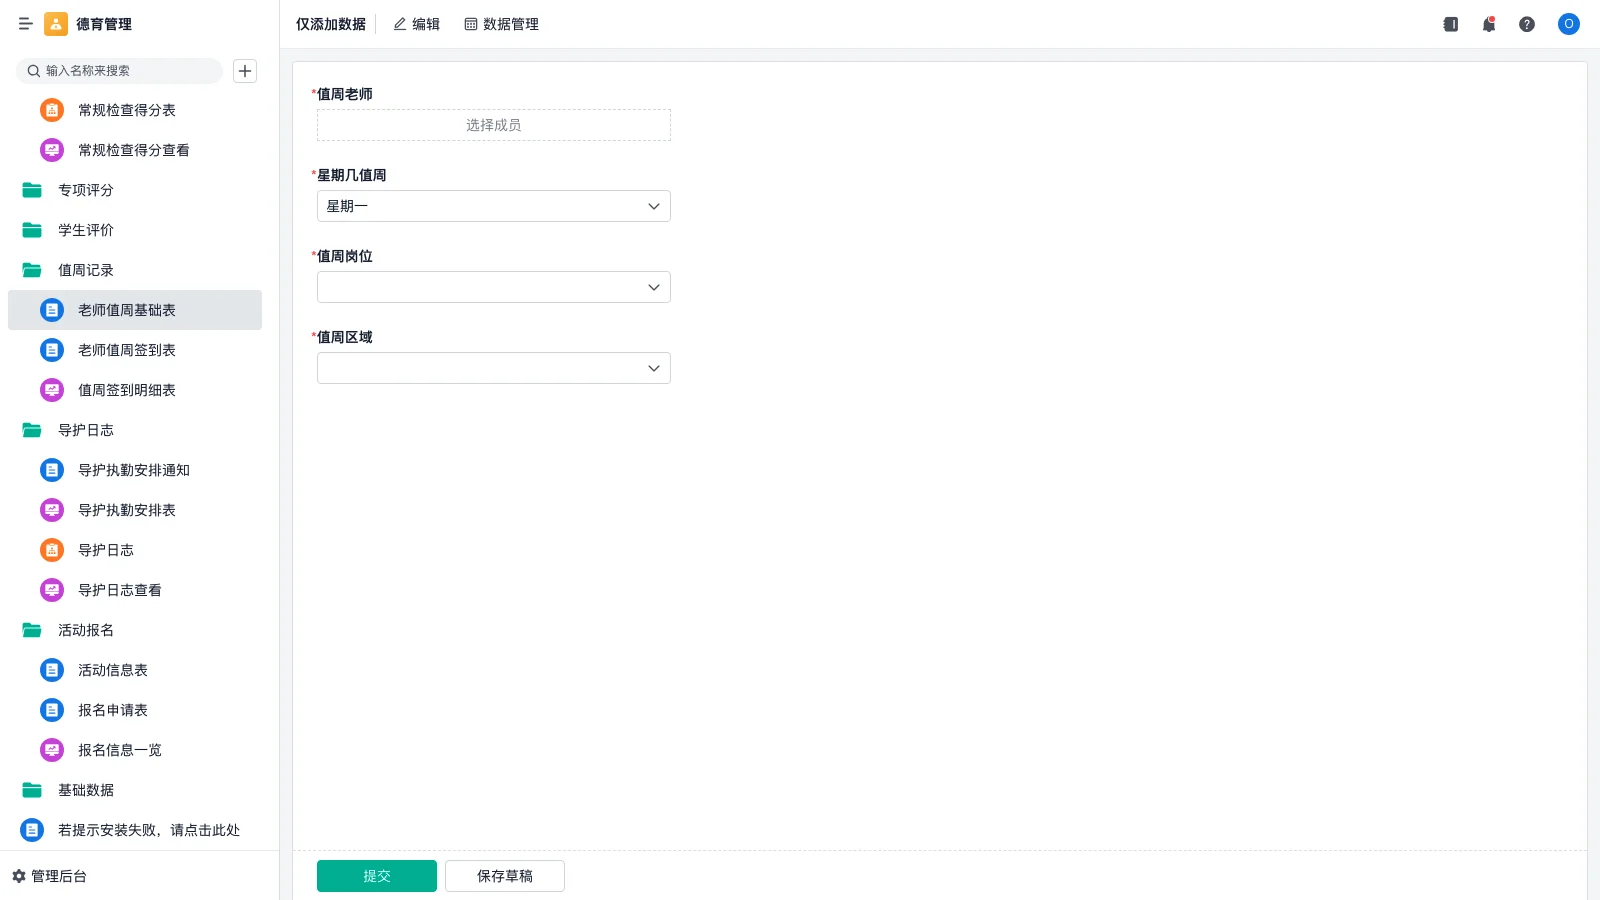Screen dimensions: 1600x900
Task: Open the user avatar icon
Action: point(1568,24)
